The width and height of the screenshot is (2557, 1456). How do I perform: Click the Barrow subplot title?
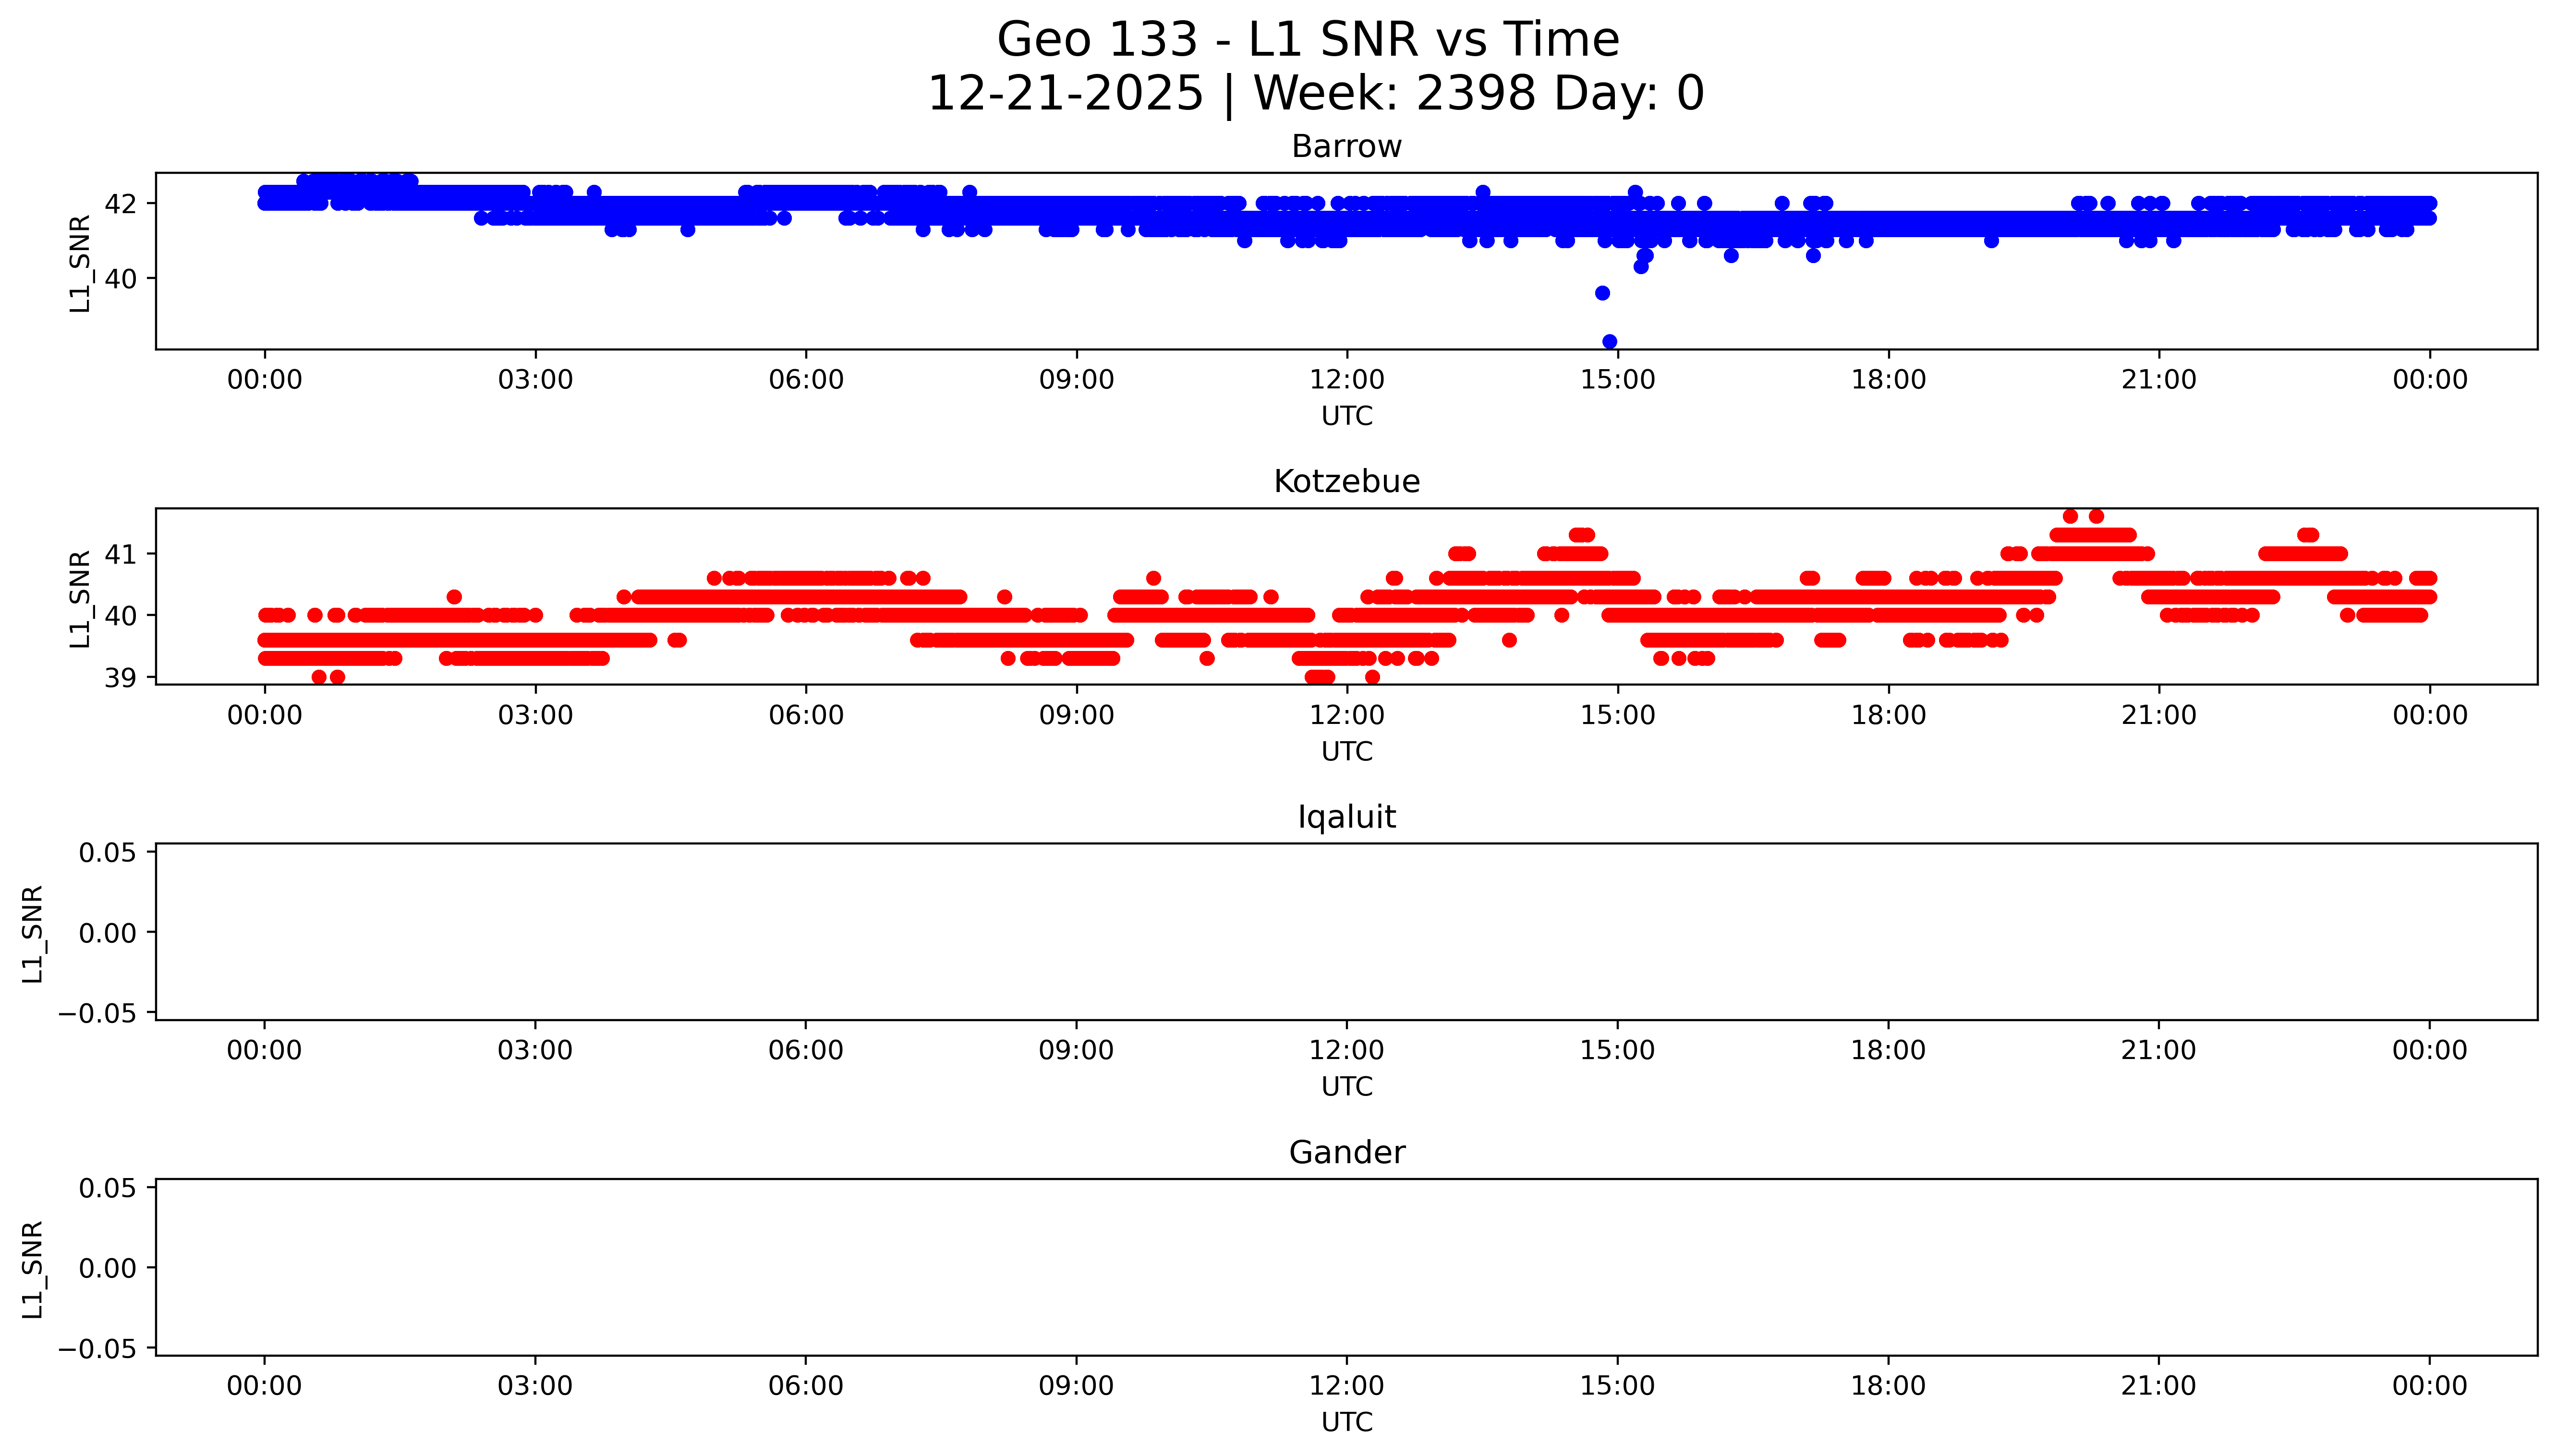[1346, 147]
